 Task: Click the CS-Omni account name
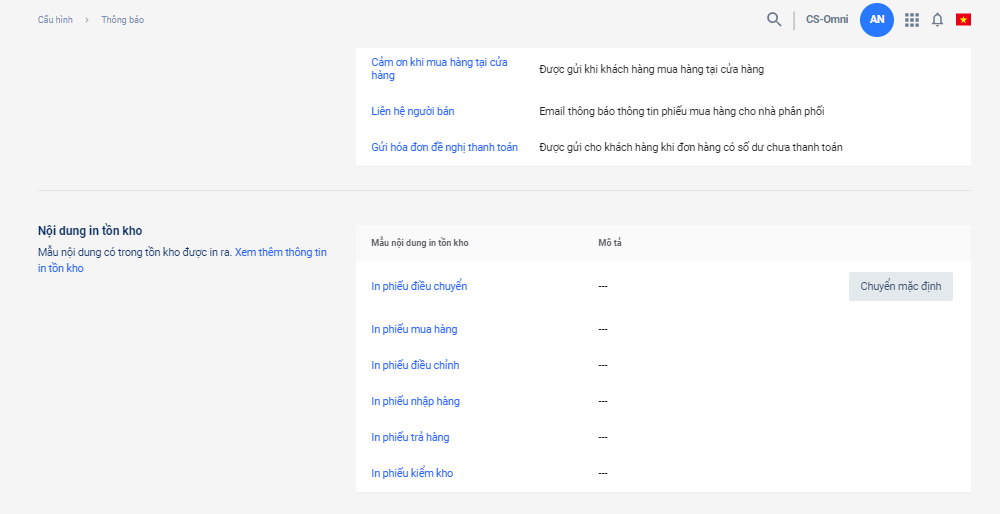coord(827,19)
